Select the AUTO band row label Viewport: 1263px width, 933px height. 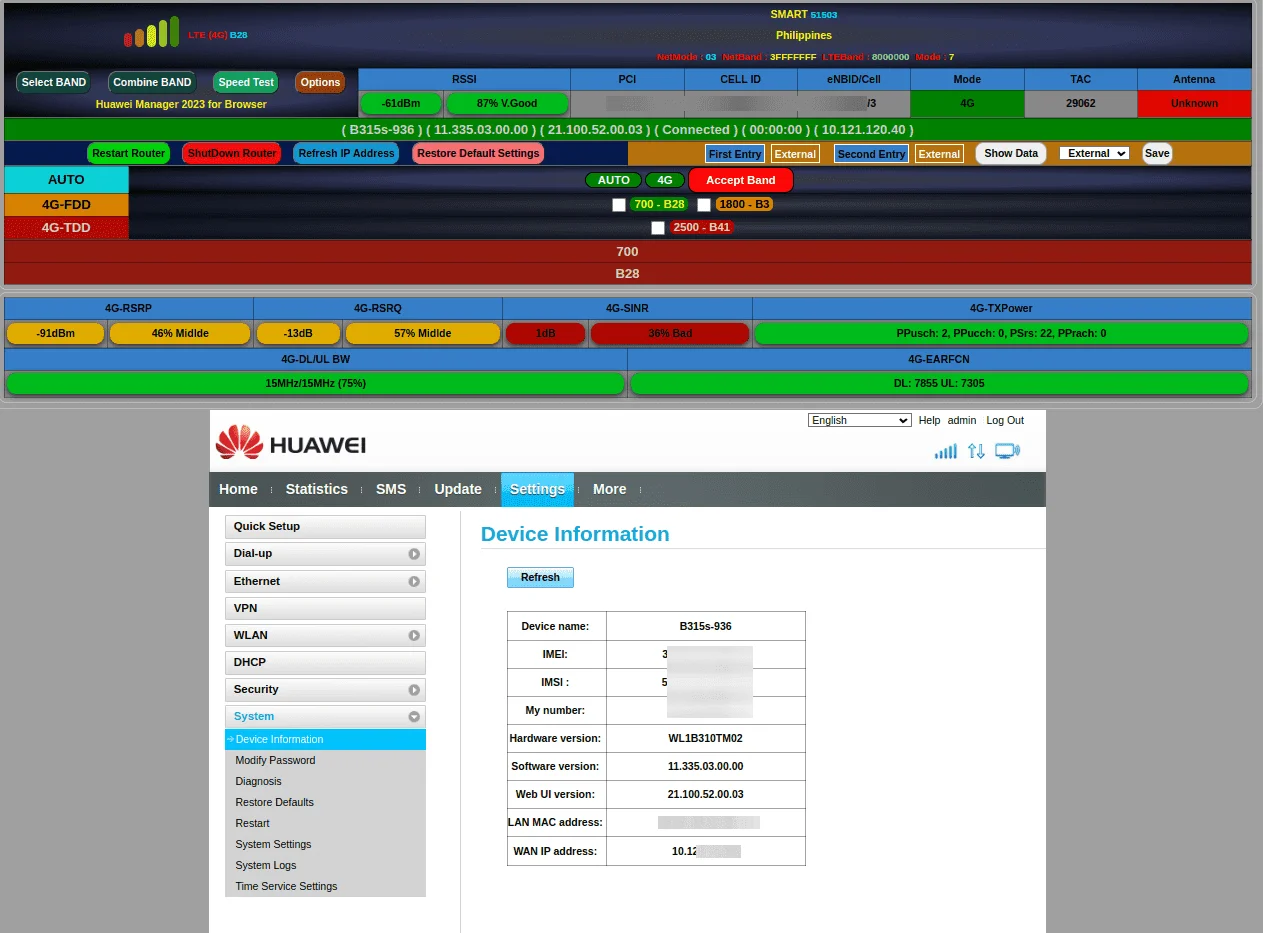pos(67,180)
